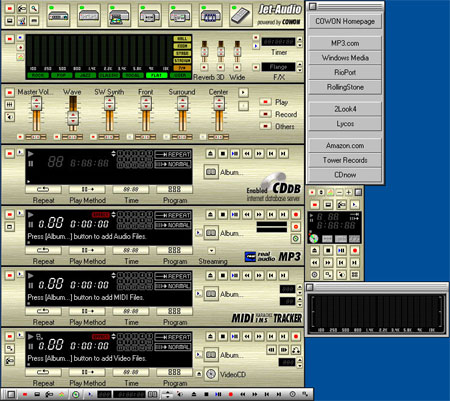Image resolution: width=450 pixels, height=401 pixels.
Task: Open Album list in MP3 player panel
Action: click(211, 233)
